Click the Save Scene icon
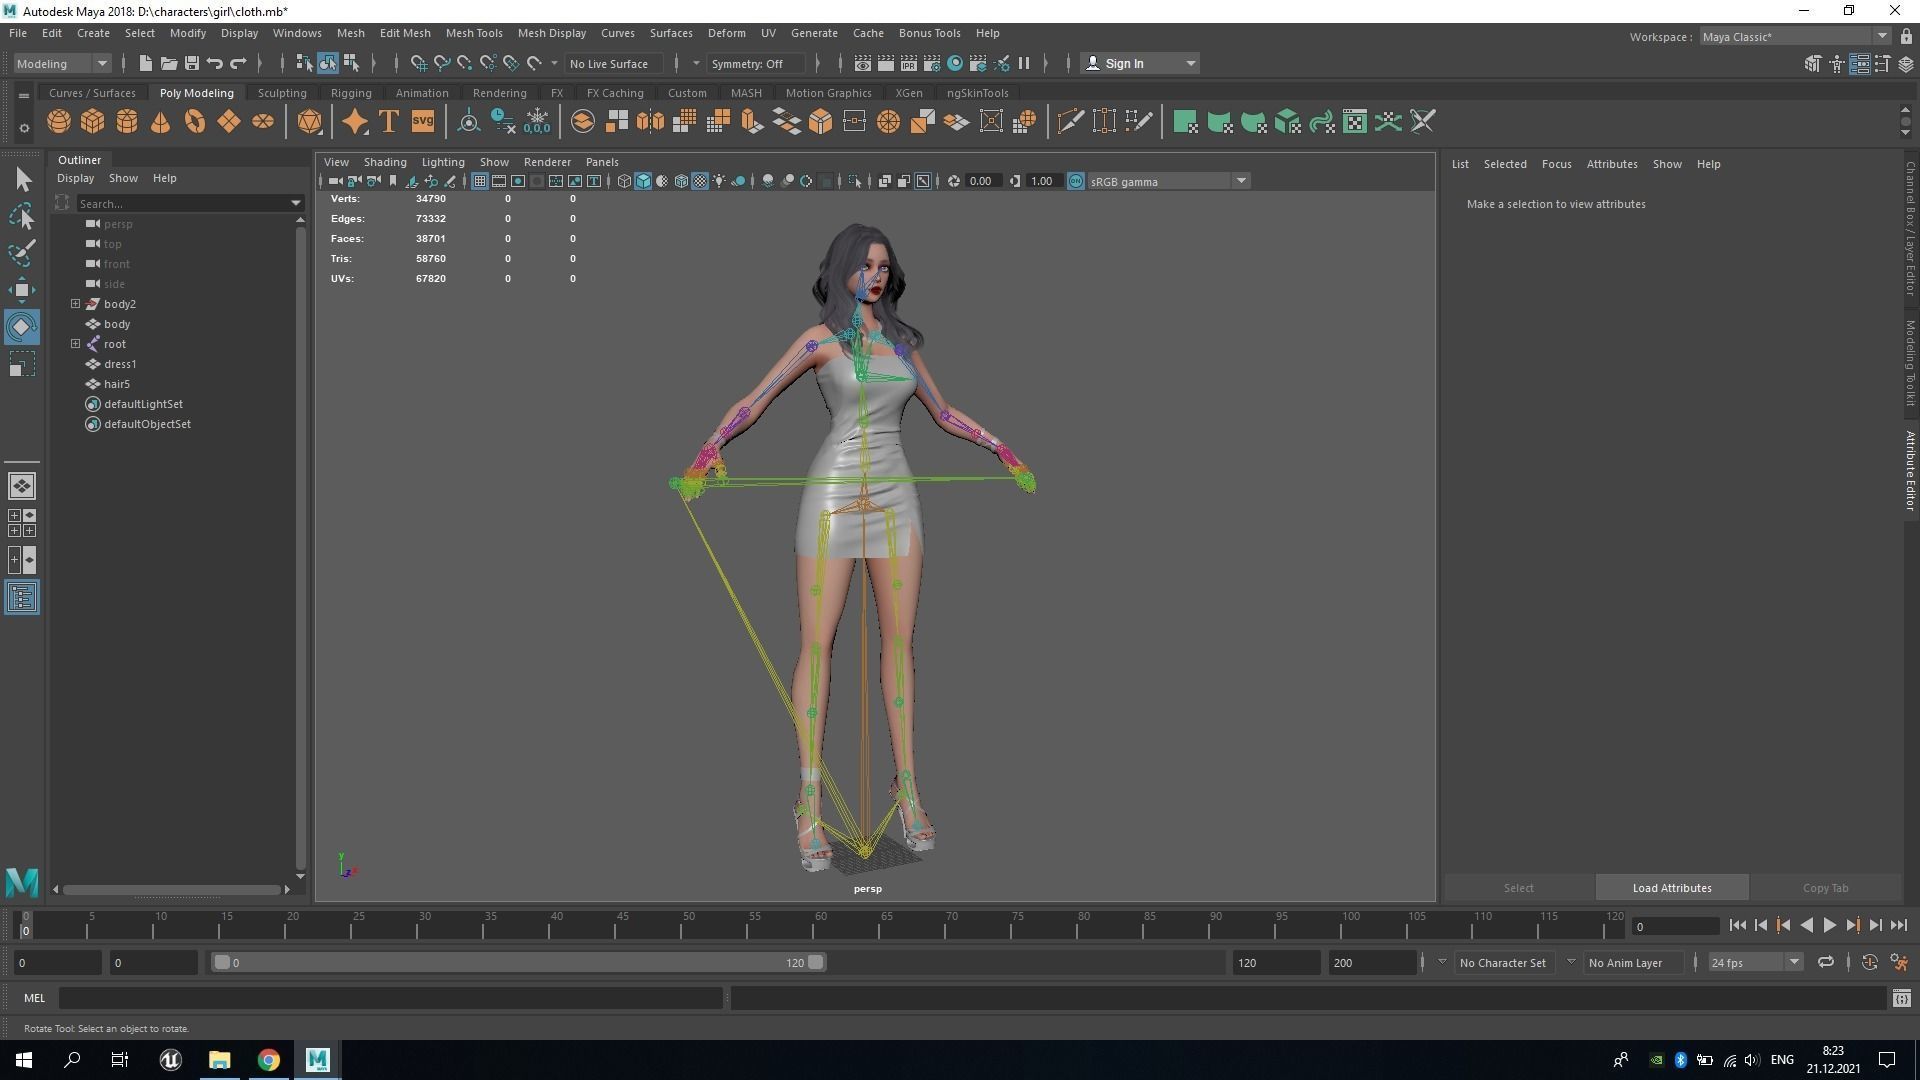This screenshot has height=1080, width=1920. (x=192, y=63)
